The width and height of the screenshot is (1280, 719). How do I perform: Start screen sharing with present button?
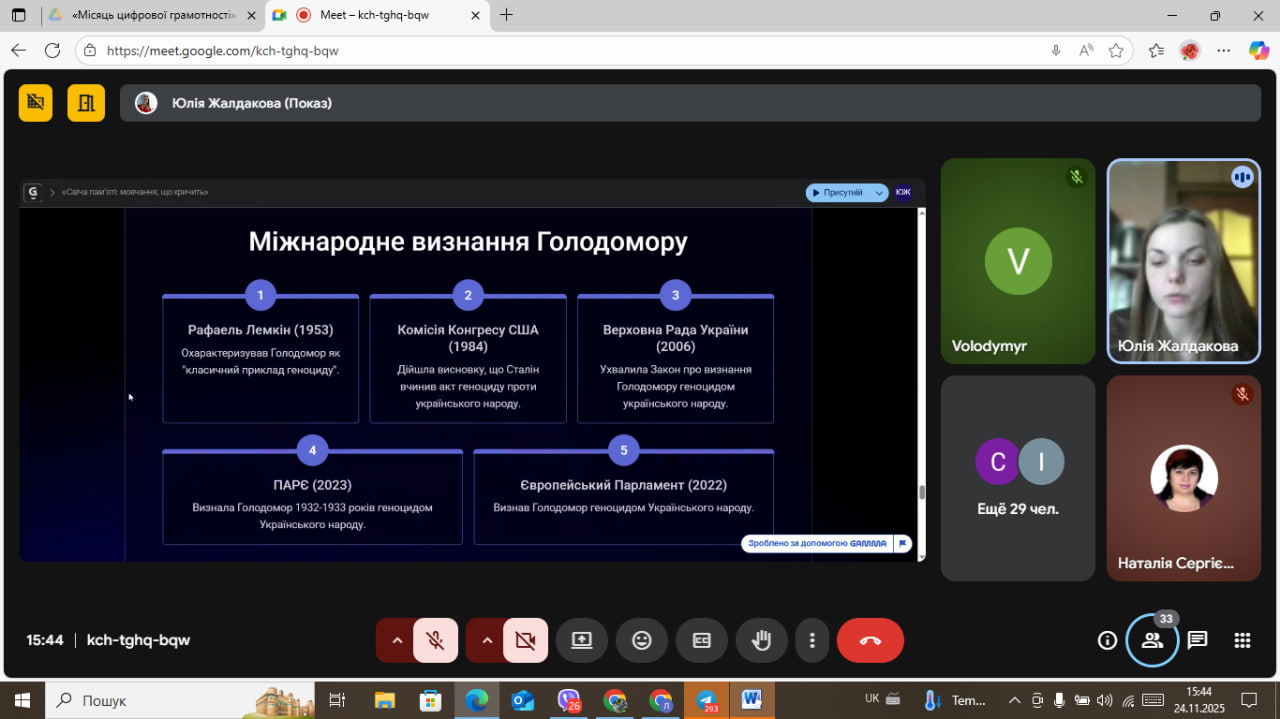point(582,641)
